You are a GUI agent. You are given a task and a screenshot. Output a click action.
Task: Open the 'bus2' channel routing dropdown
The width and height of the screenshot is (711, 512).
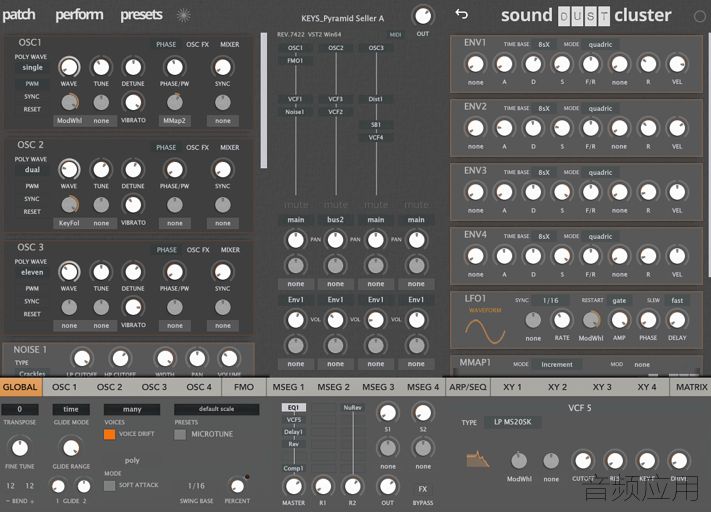[x=336, y=220]
